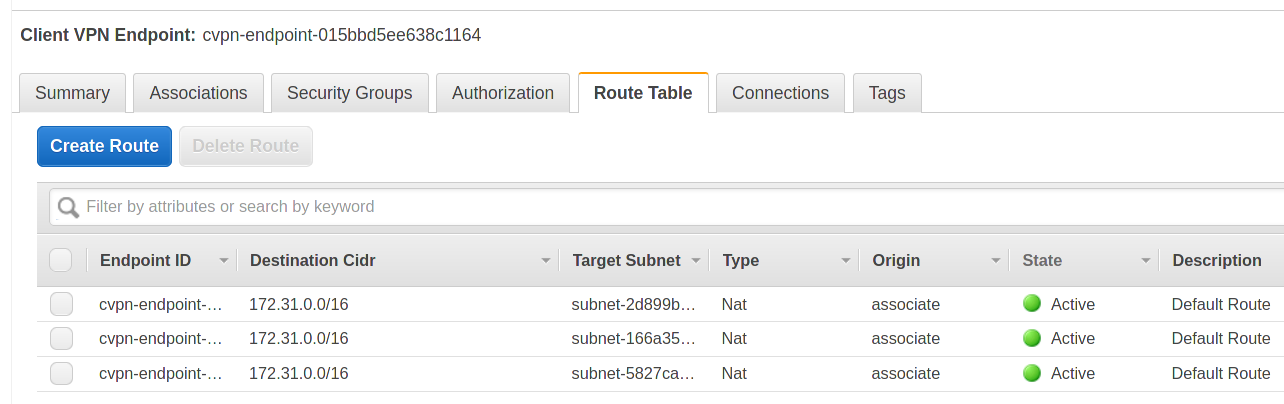Click green Active status icon for subnet-166a35 route

point(1032,339)
